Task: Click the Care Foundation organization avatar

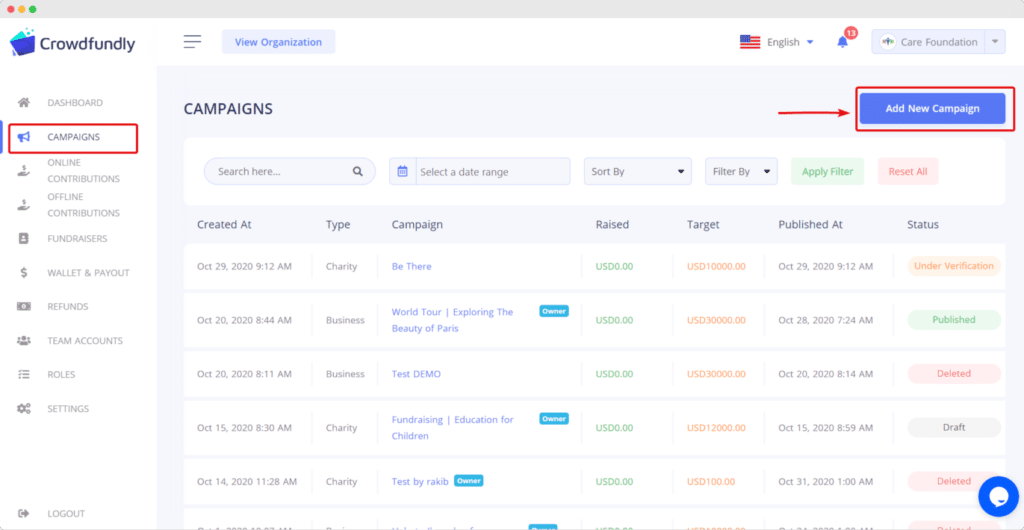Action: [x=888, y=42]
